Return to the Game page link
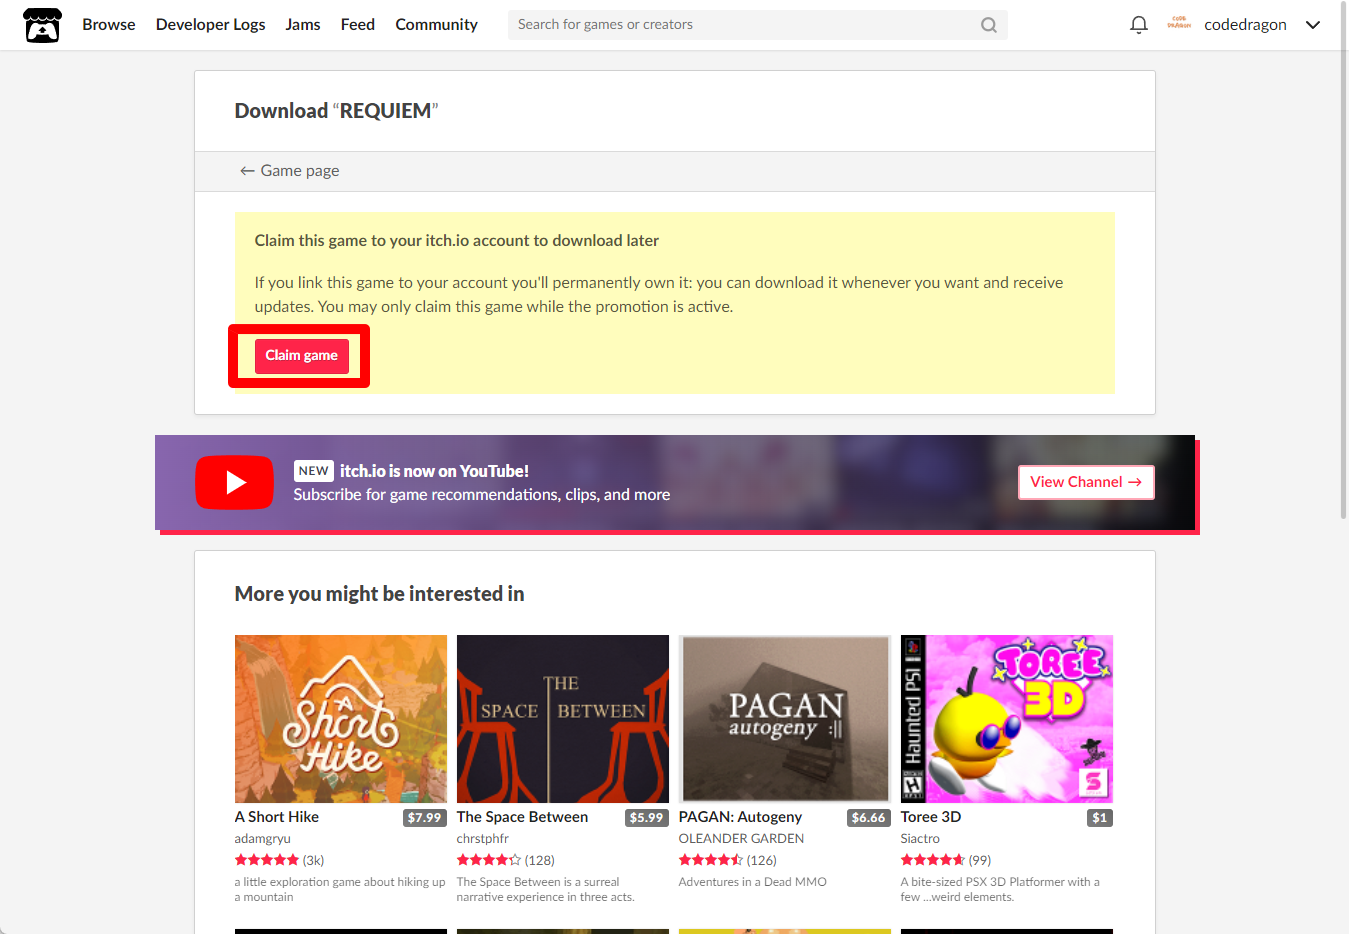Viewport: 1349px width, 934px height. (x=289, y=171)
